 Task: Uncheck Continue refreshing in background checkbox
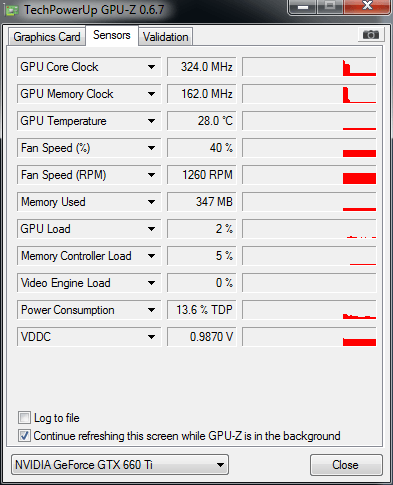(x=24, y=436)
